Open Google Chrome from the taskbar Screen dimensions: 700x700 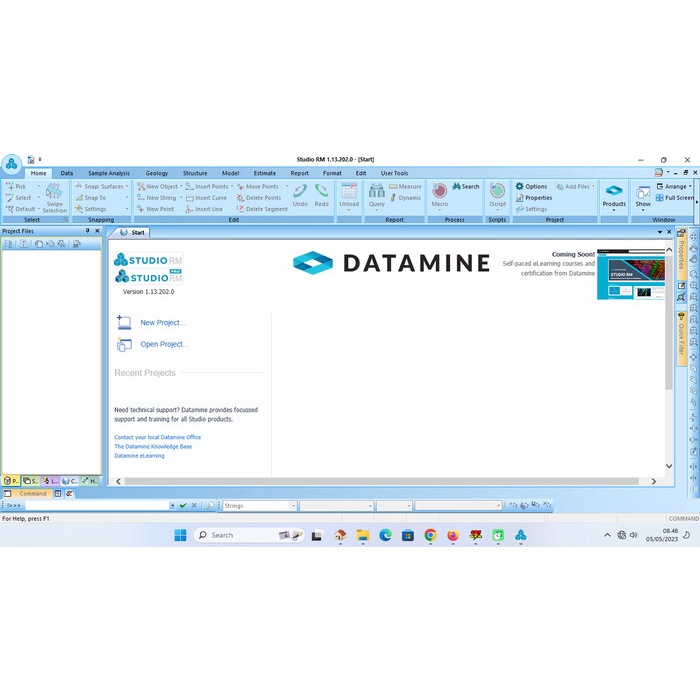click(x=430, y=535)
